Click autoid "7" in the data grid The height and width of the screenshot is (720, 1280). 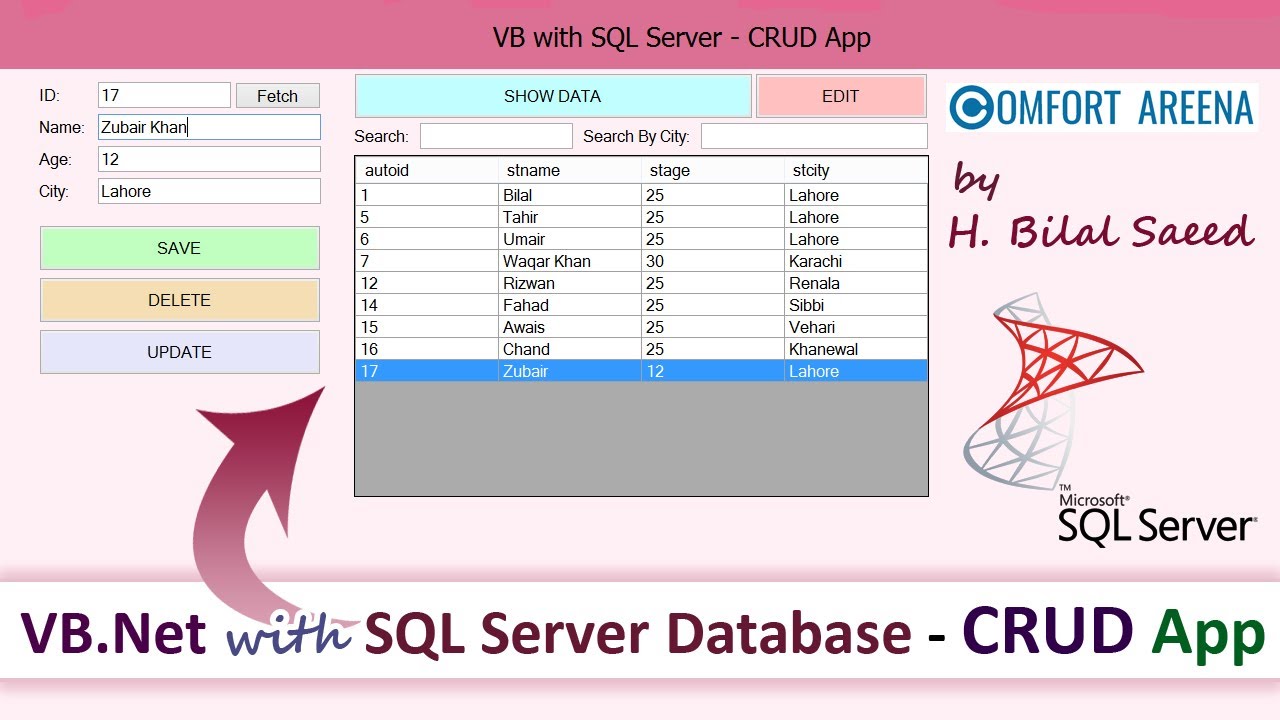(x=427, y=261)
